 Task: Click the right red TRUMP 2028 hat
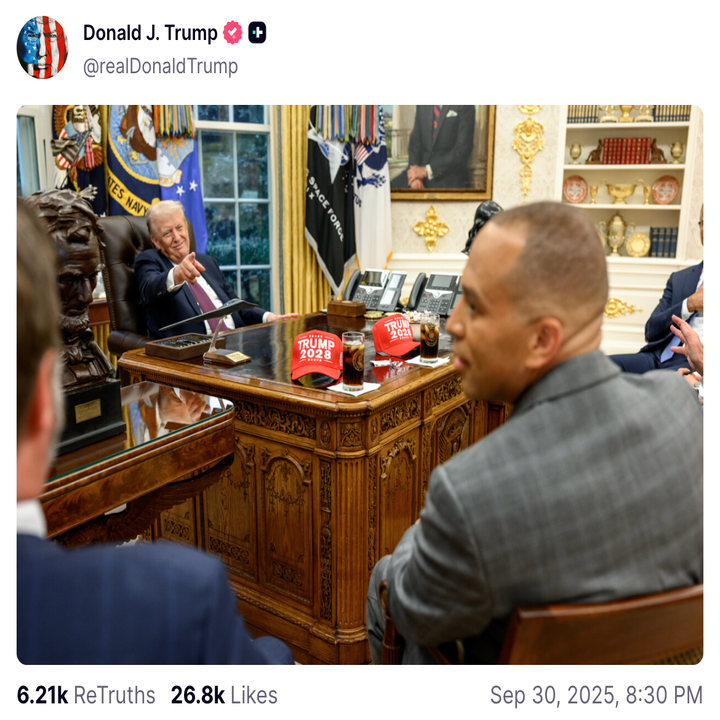point(394,335)
